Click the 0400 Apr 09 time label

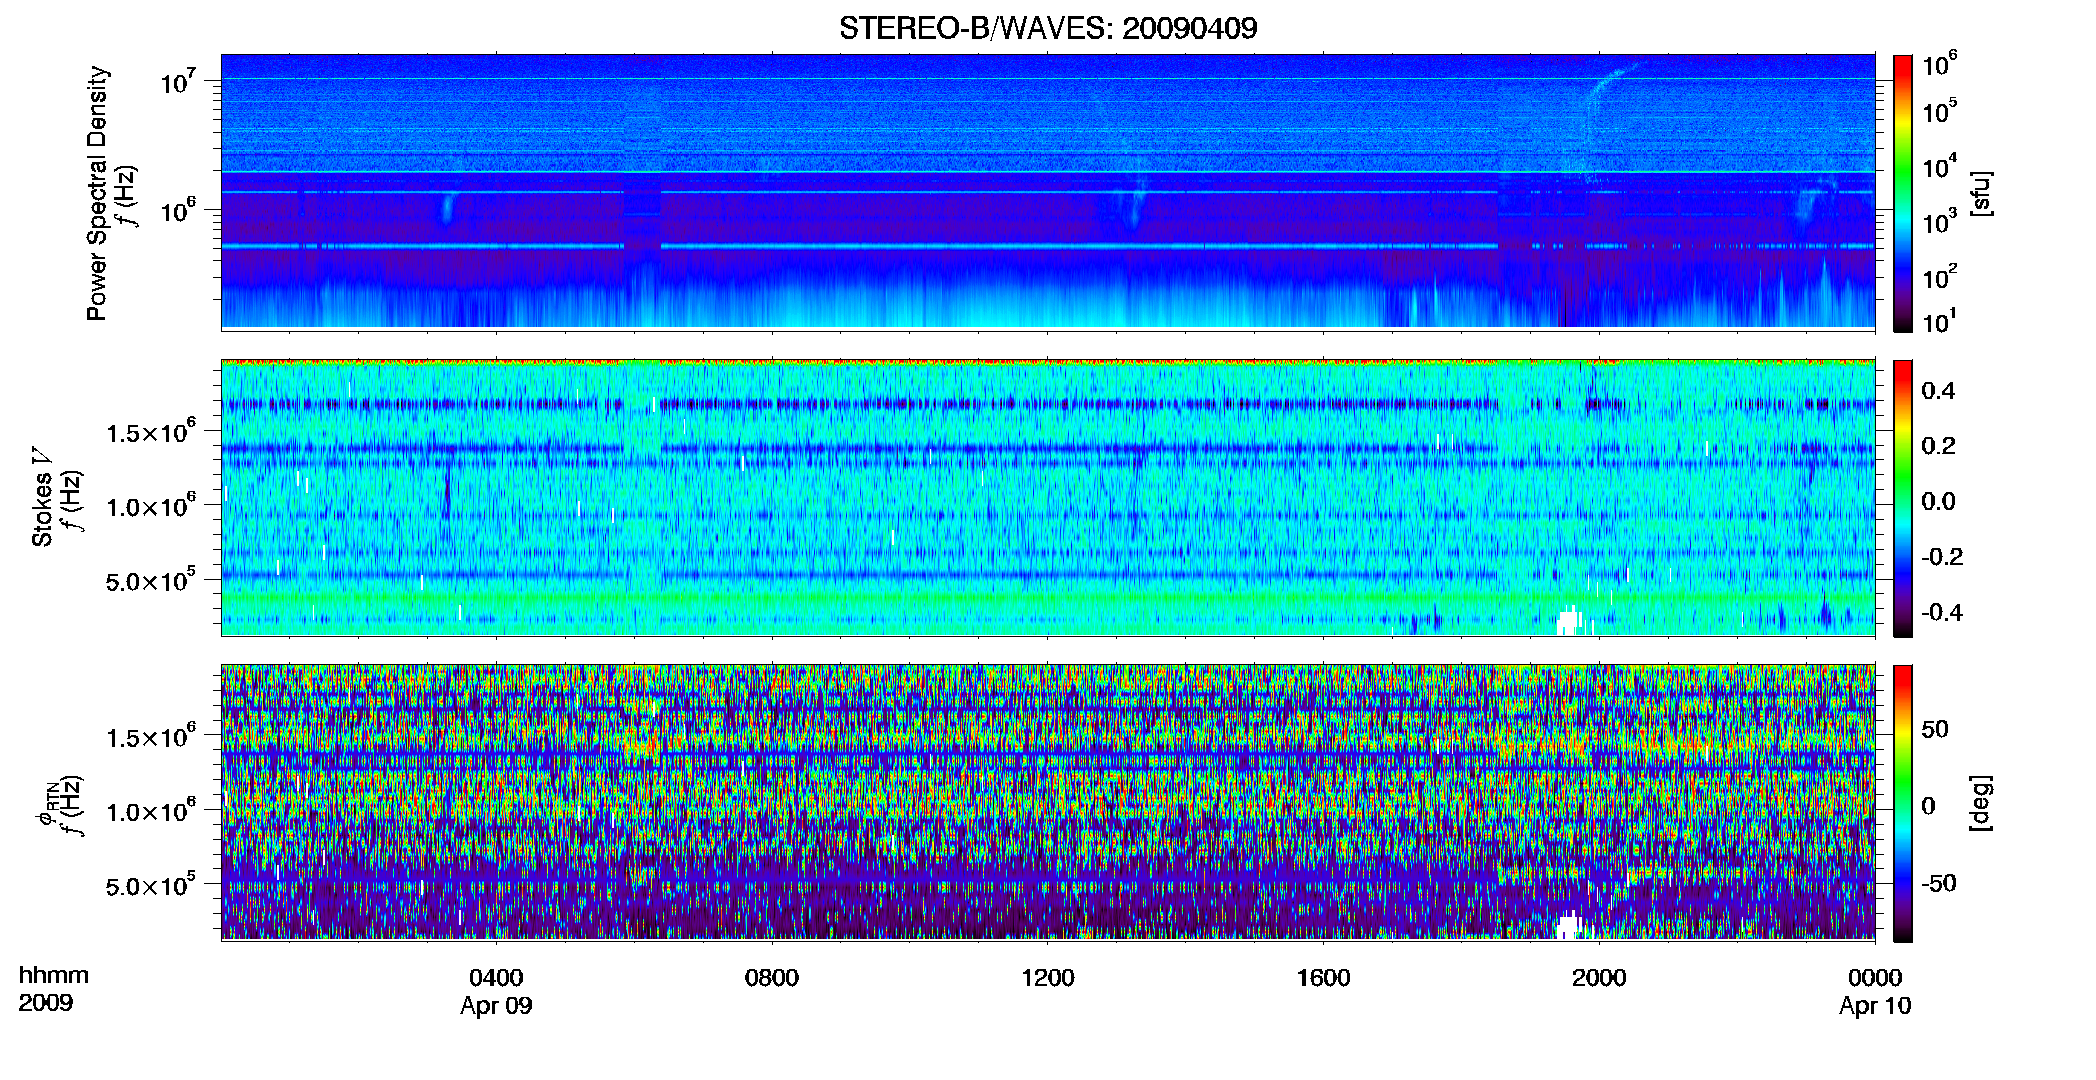pyautogui.click(x=496, y=991)
